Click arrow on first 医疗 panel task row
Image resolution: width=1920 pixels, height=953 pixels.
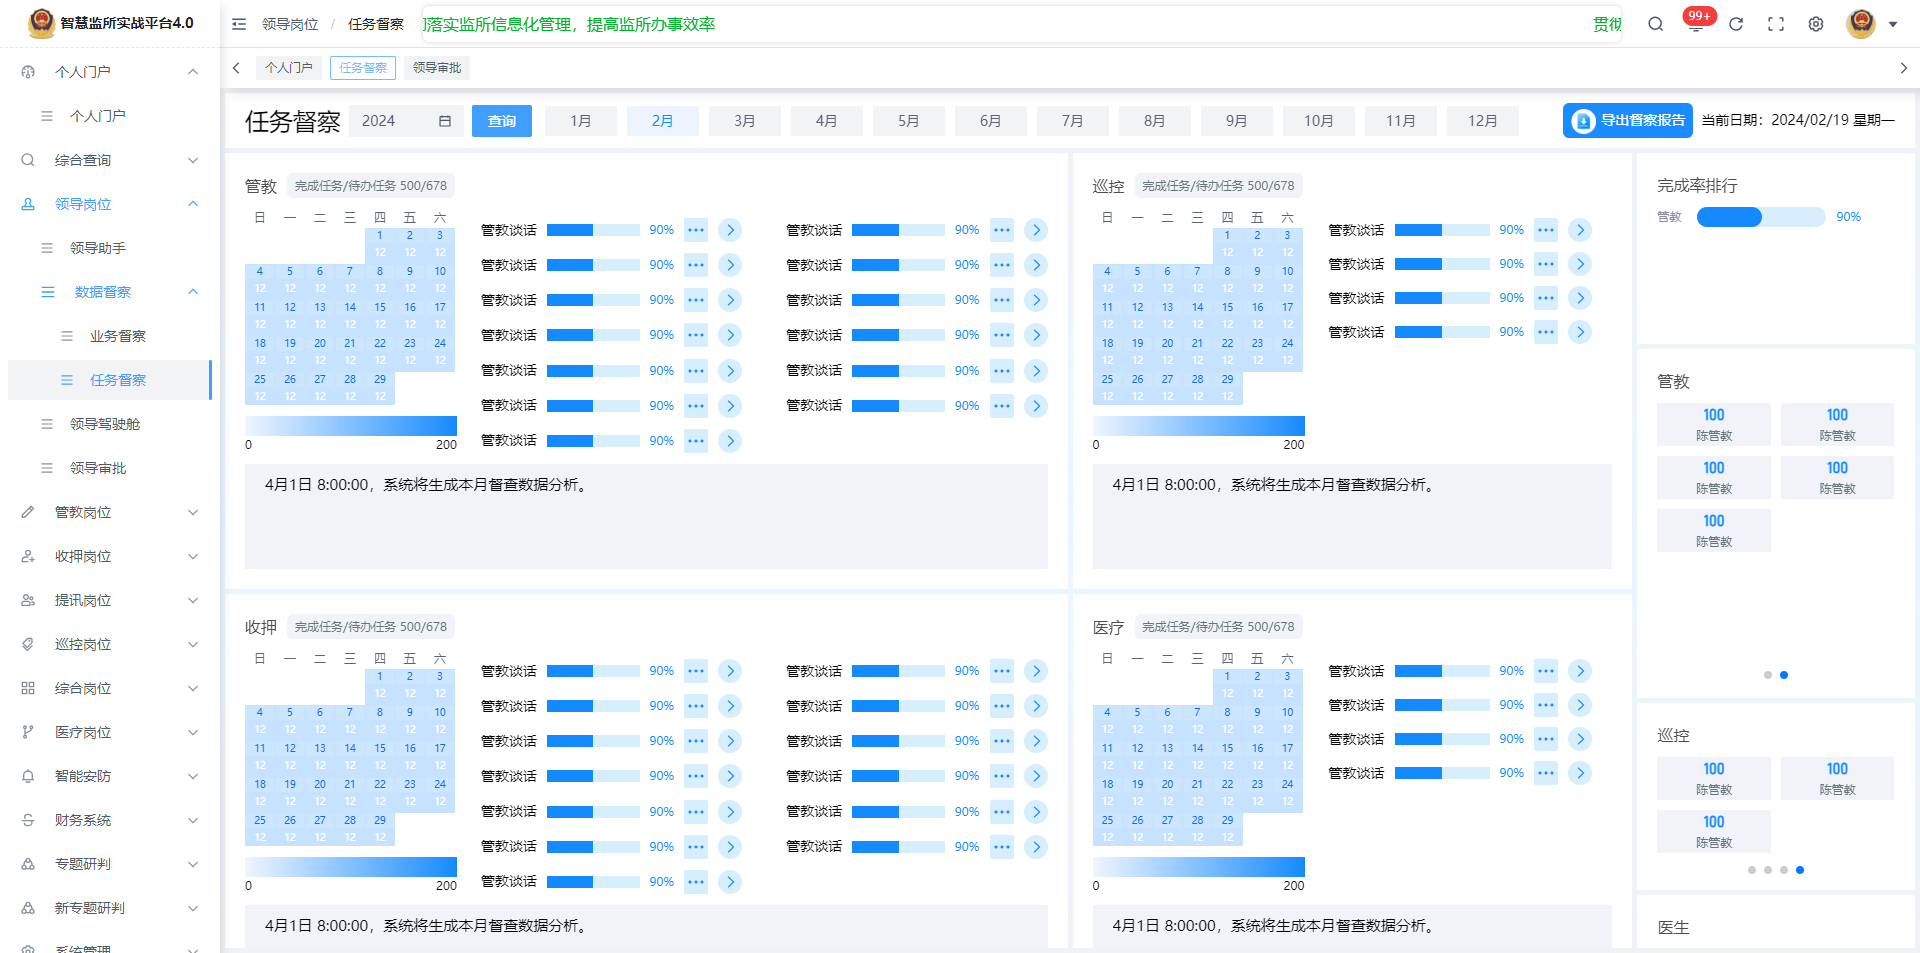pyautogui.click(x=1580, y=671)
